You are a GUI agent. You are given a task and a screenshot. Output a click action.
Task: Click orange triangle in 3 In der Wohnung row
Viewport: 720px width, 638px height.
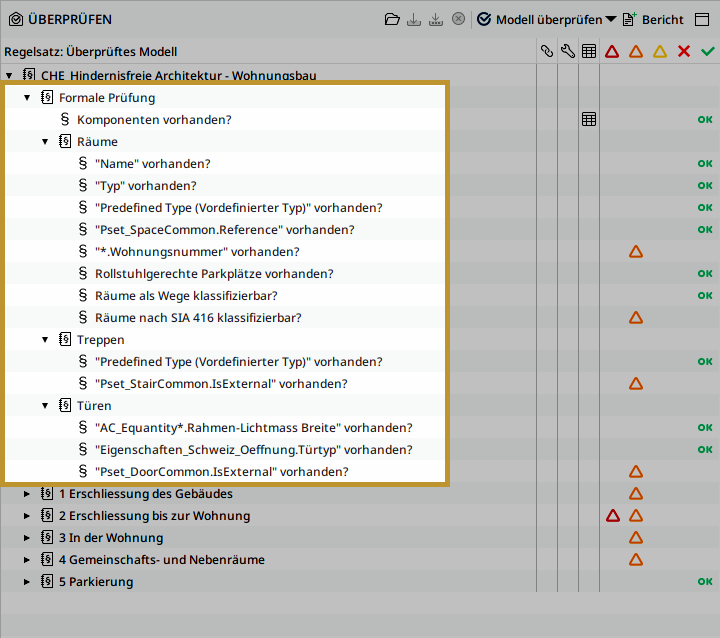[x=636, y=538]
